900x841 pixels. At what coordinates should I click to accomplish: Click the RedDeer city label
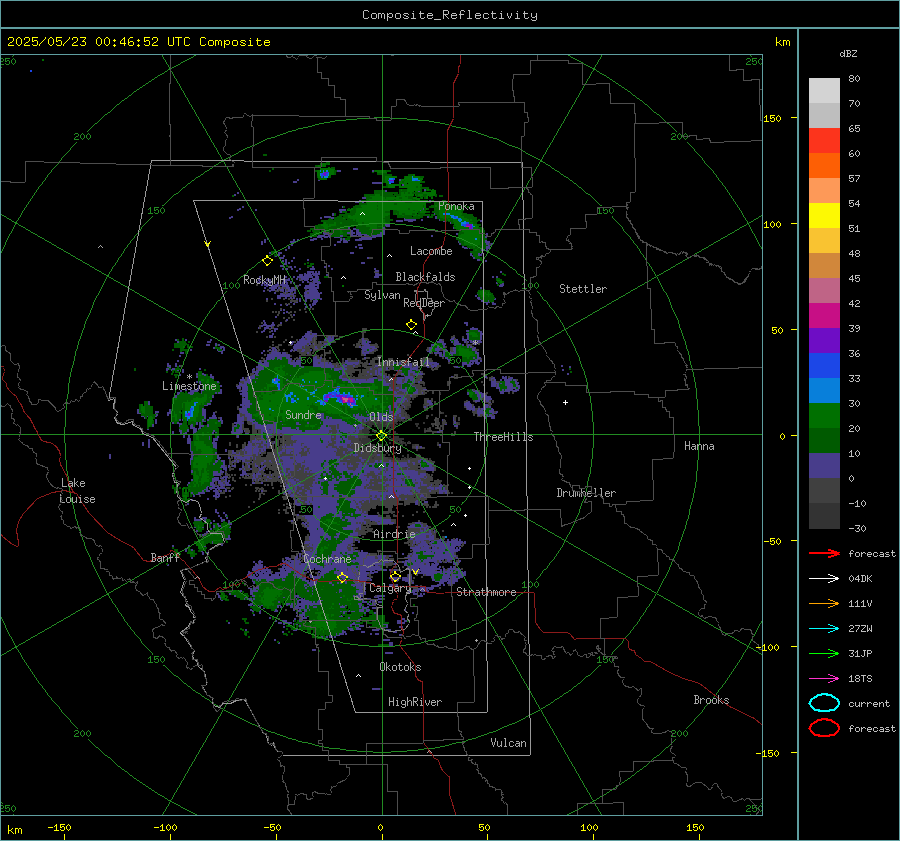click(x=424, y=303)
